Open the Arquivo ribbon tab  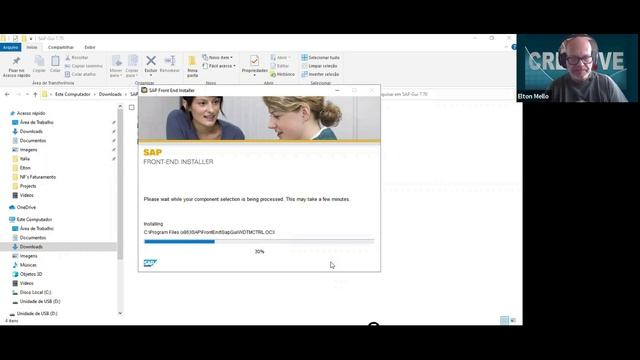point(11,47)
